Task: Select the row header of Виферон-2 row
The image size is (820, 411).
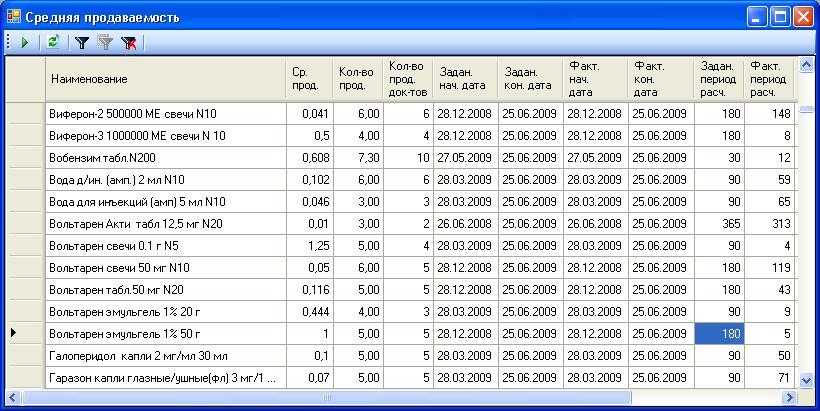Action: (x=25, y=113)
